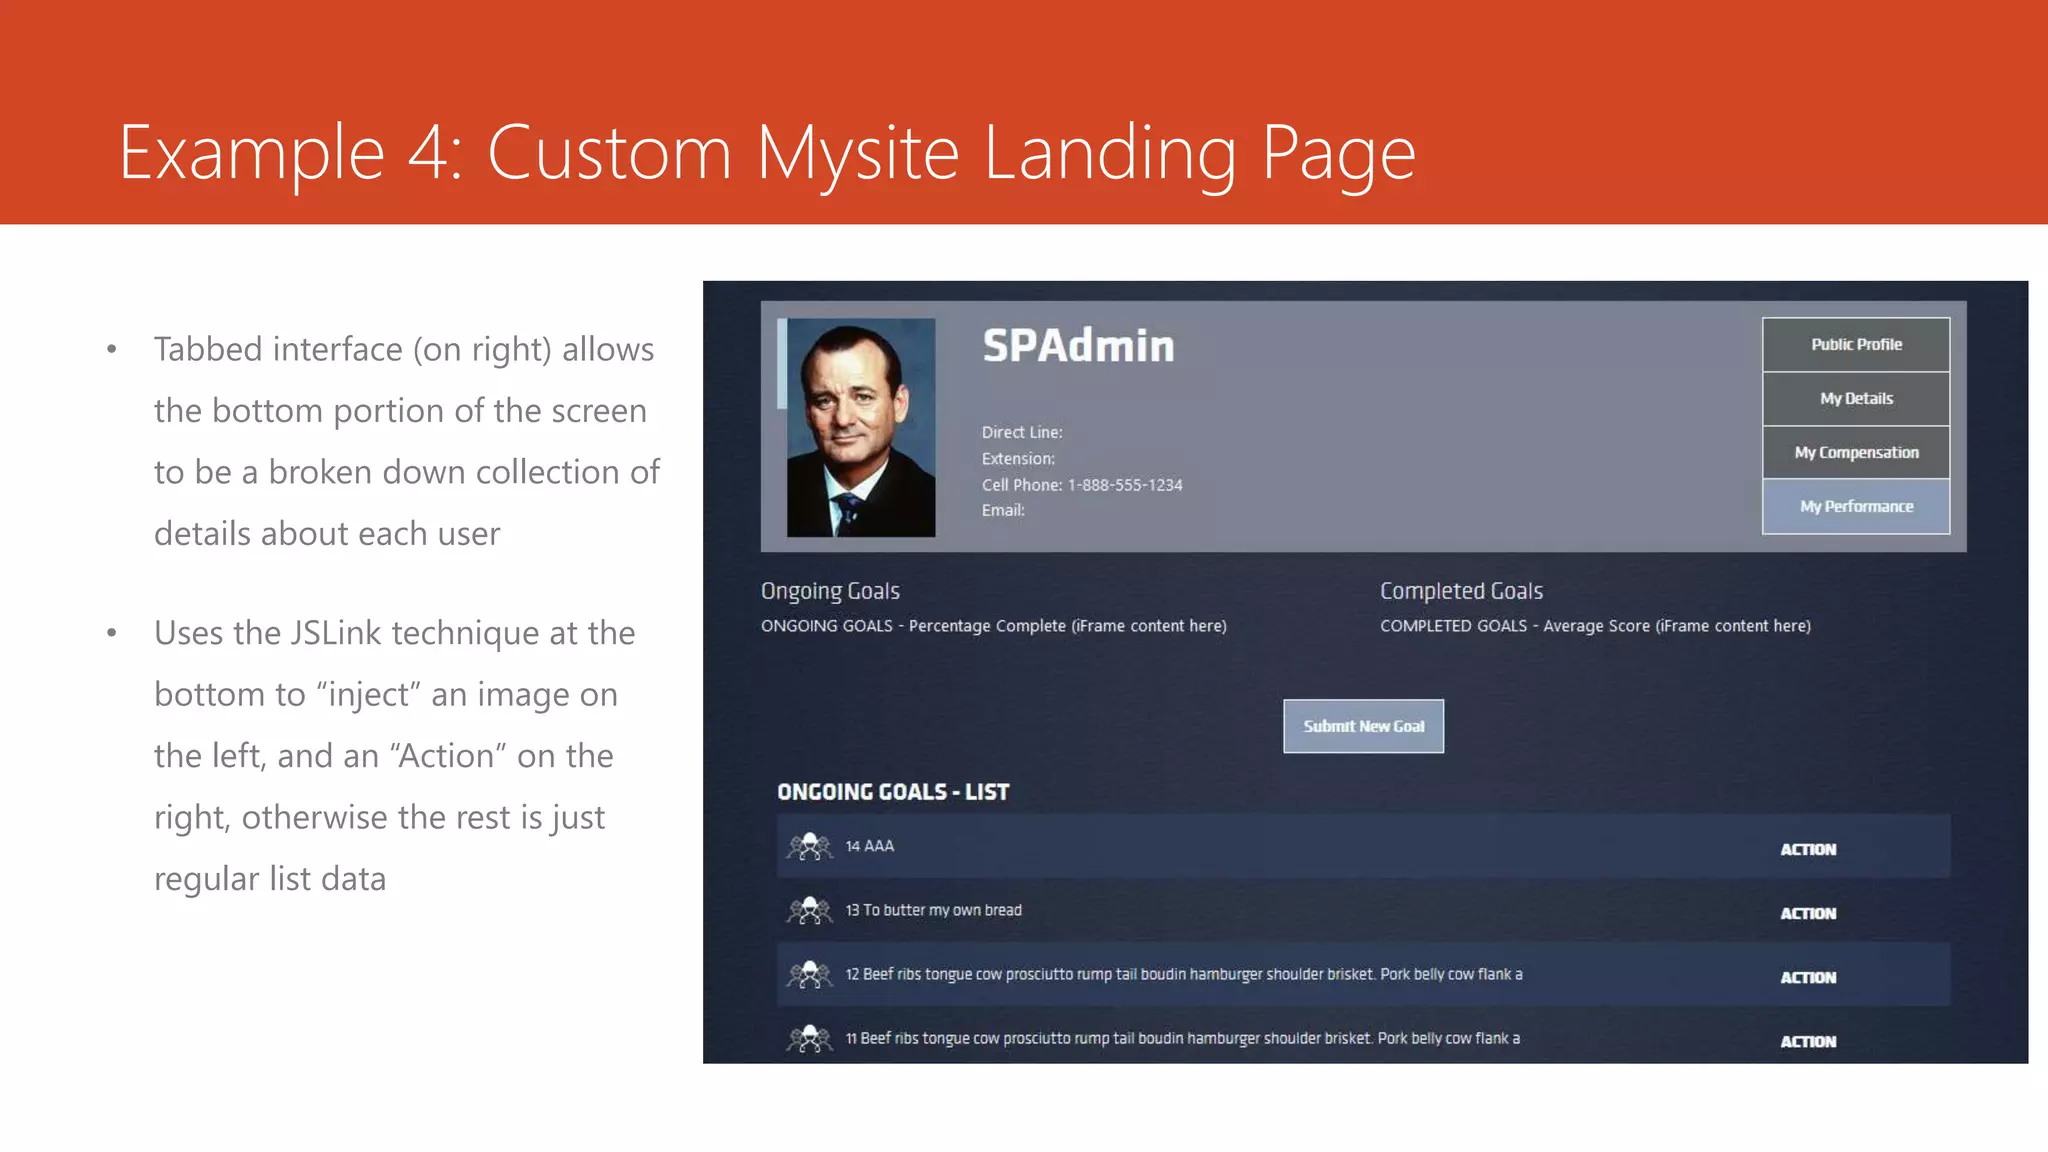Image resolution: width=2048 pixels, height=1152 pixels.
Task: Click the cell phone number 1-888-555-1234
Action: [x=1124, y=485]
